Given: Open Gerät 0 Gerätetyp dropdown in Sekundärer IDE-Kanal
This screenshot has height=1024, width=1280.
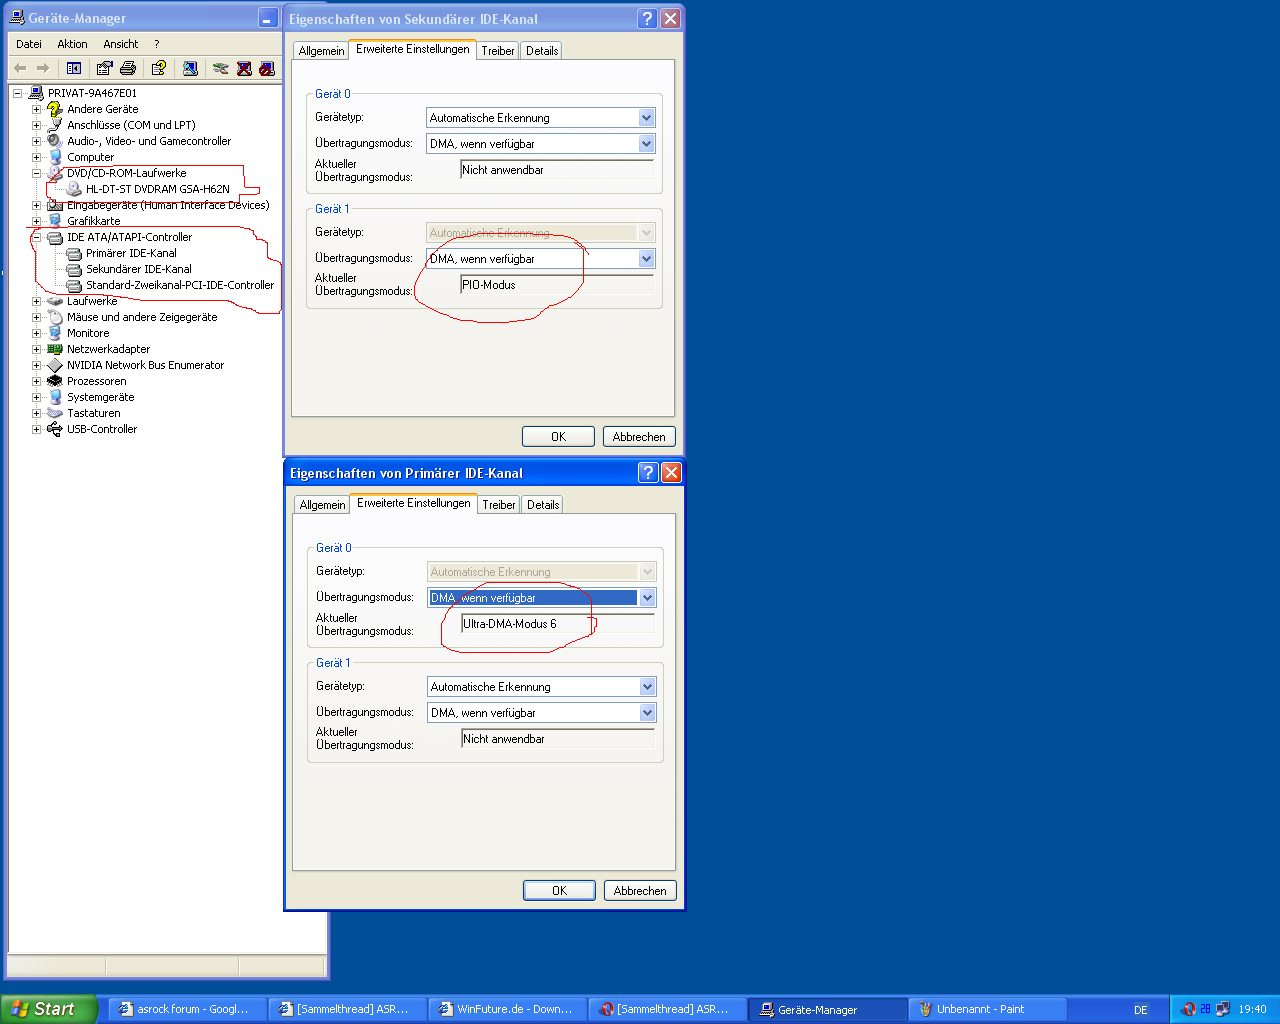Looking at the screenshot, I should pyautogui.click(x=646, y=118).
